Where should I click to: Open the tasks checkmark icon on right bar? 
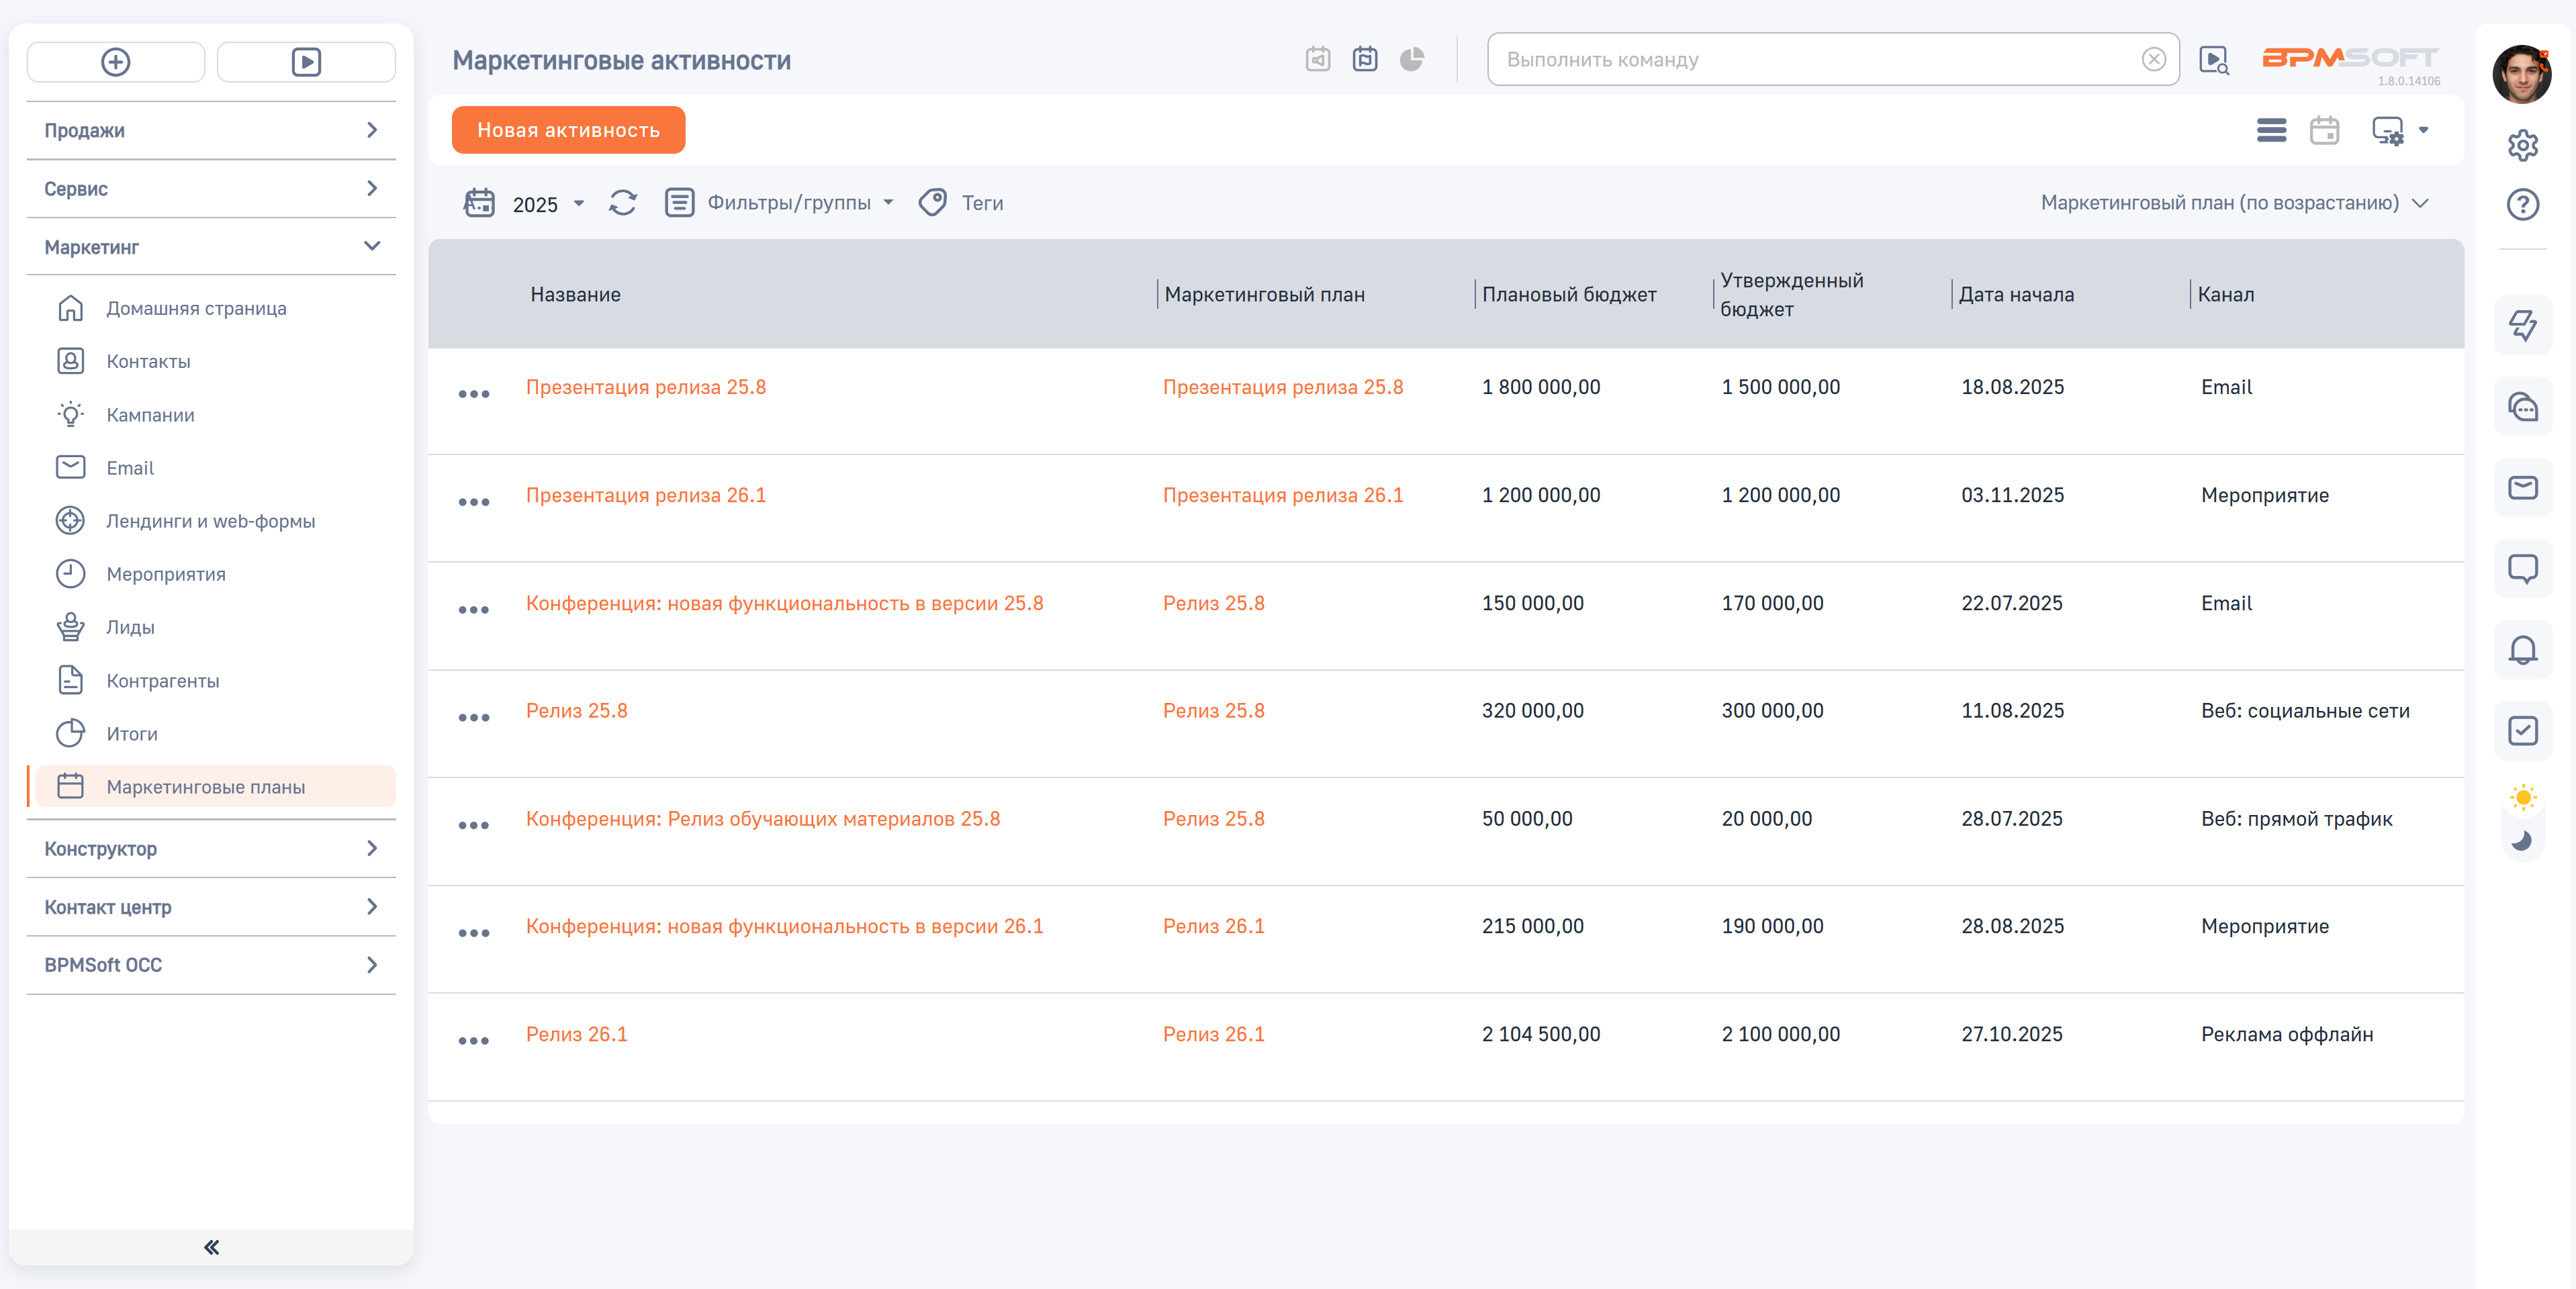pos(2522,731)
